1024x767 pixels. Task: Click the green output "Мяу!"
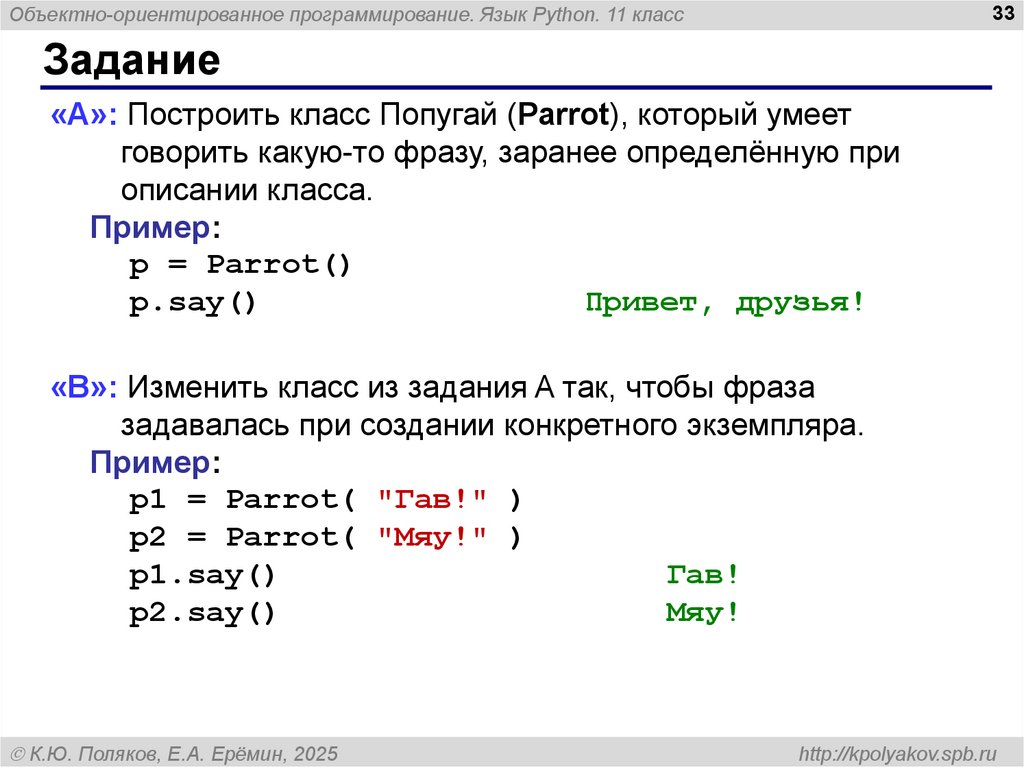click(x=702, y=614)
